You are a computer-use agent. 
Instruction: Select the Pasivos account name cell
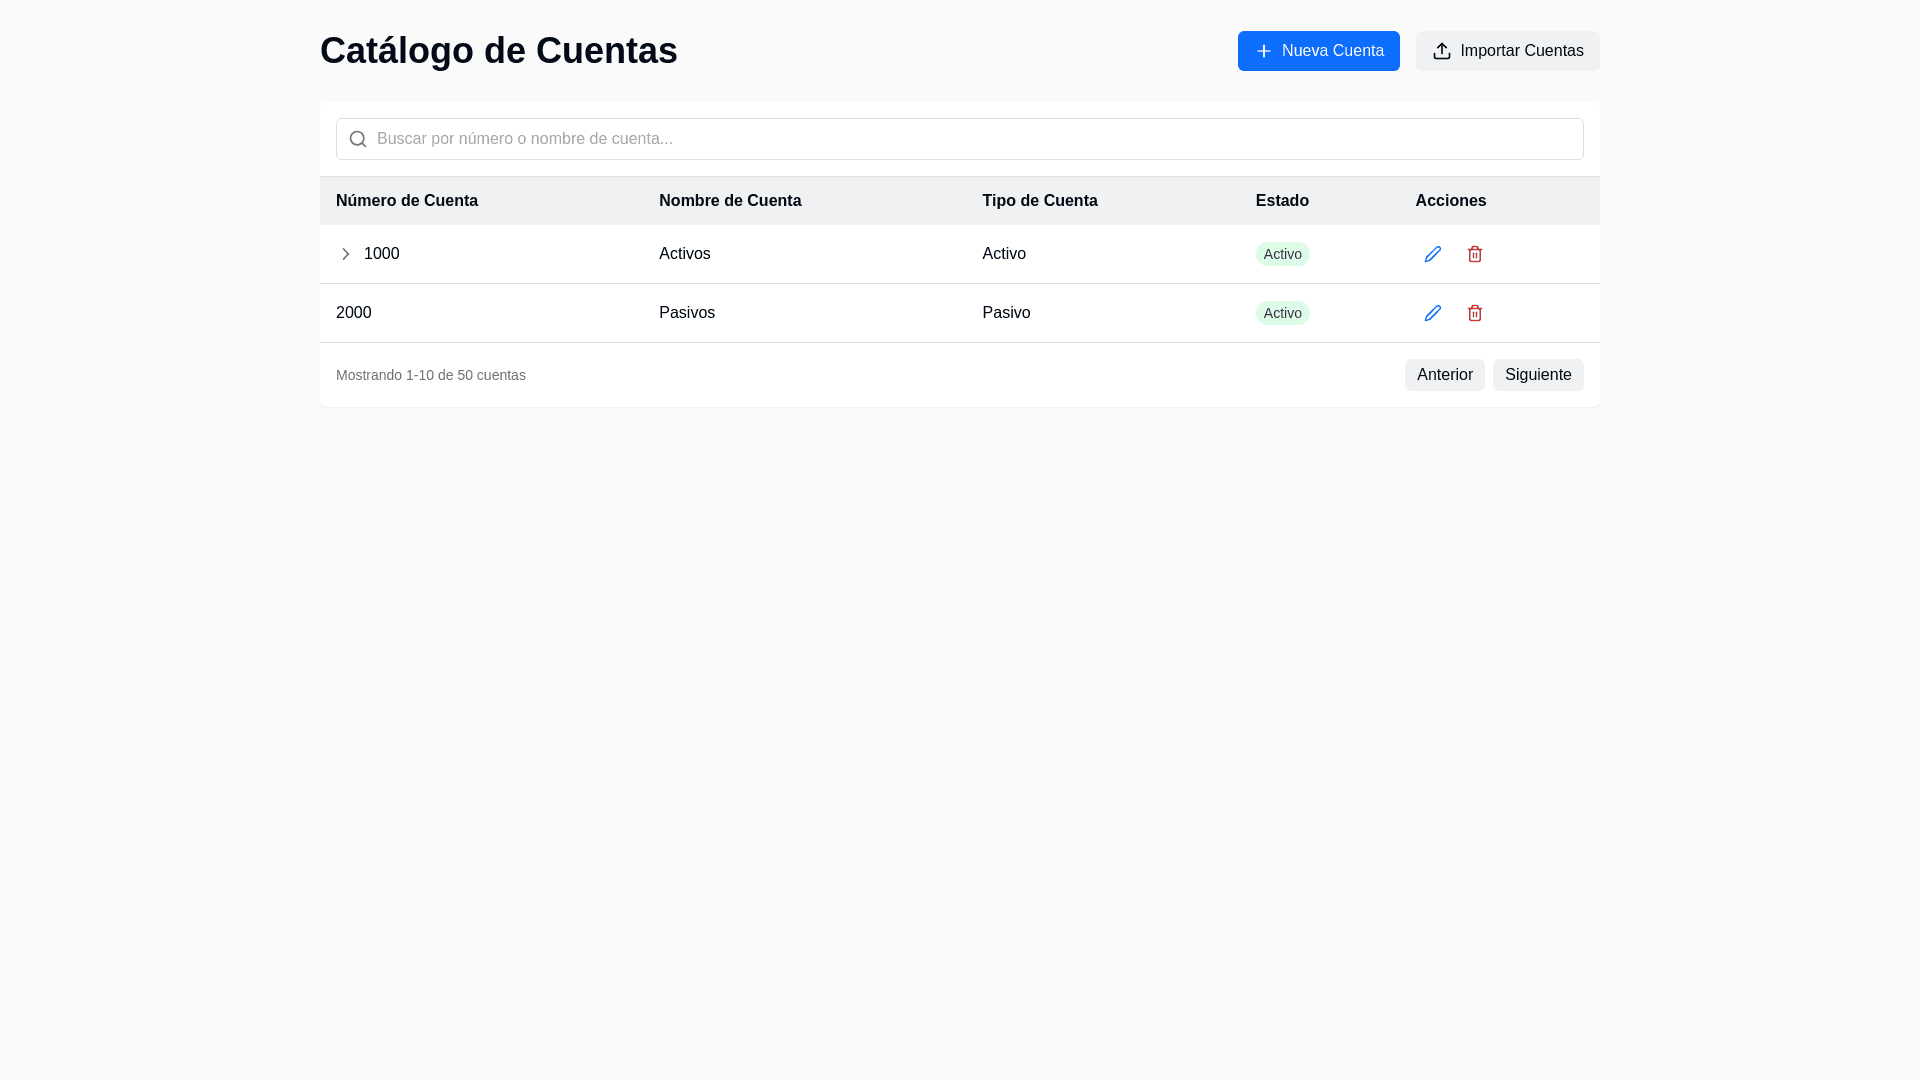(687, 313)
